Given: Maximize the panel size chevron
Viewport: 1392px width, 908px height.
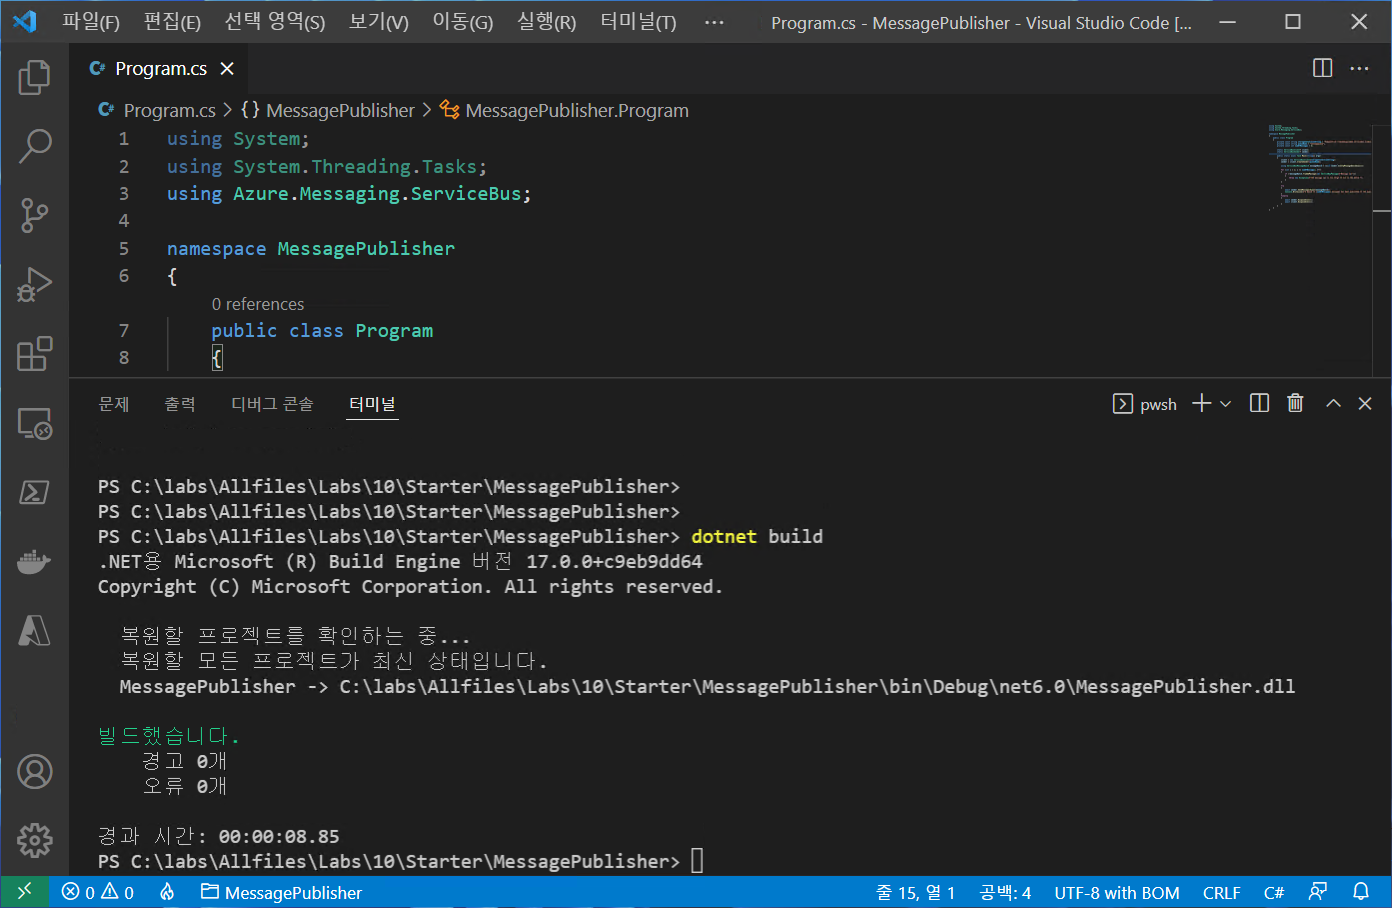Looking at the screenshot, I should [x=1333, y=403].
